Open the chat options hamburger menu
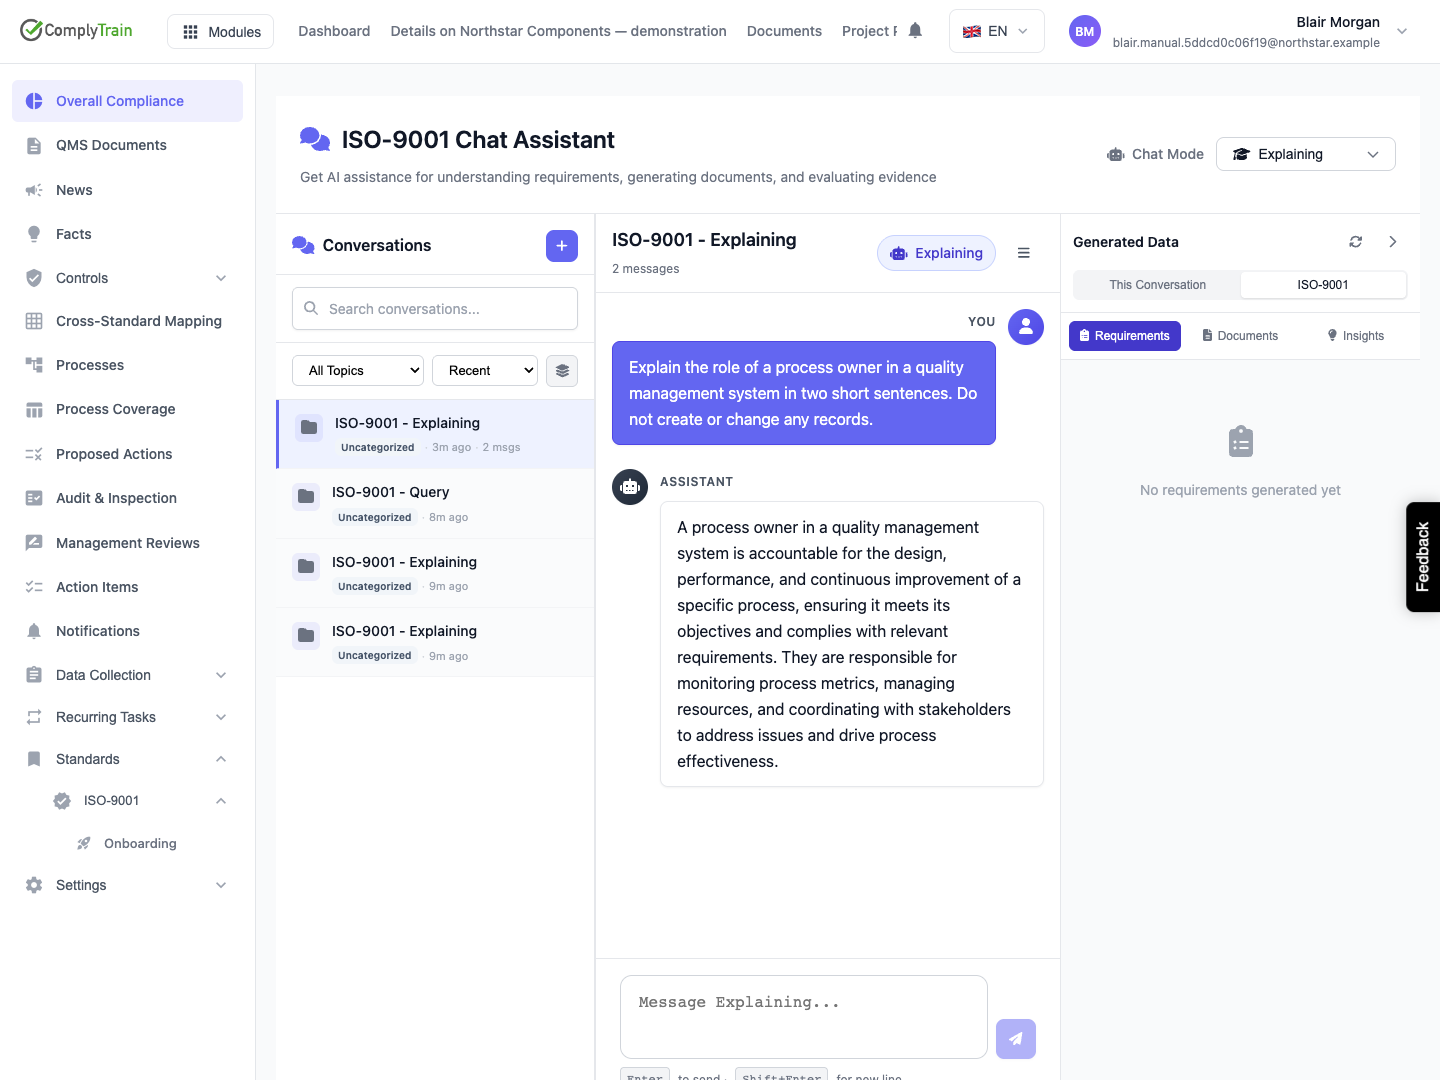The height and width of the screenshot is (1080, 1440). pyautogui.click(x=1024, y=253)
